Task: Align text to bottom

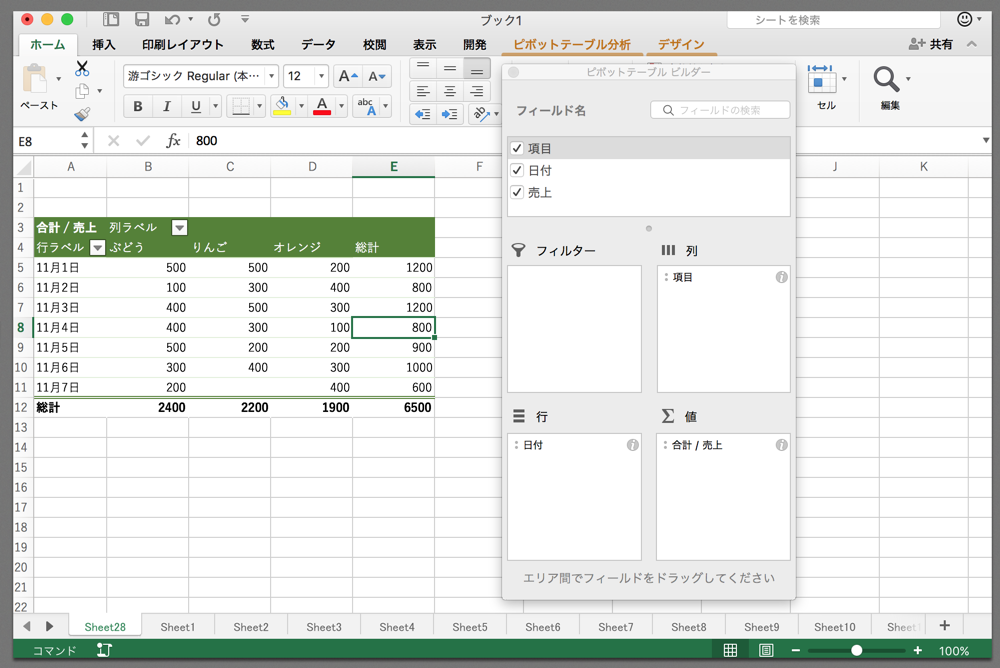Action: (x=476, y=68)
